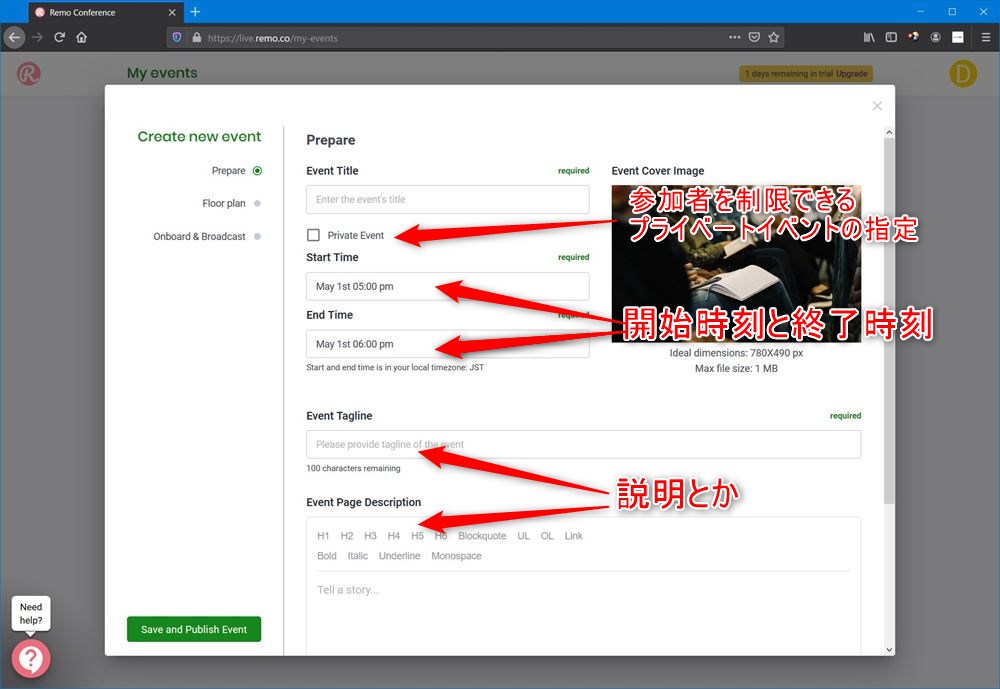The image size is (1000, 689).
Task: Reload the page with the refresh icon
Action: (x=59, y=38)
